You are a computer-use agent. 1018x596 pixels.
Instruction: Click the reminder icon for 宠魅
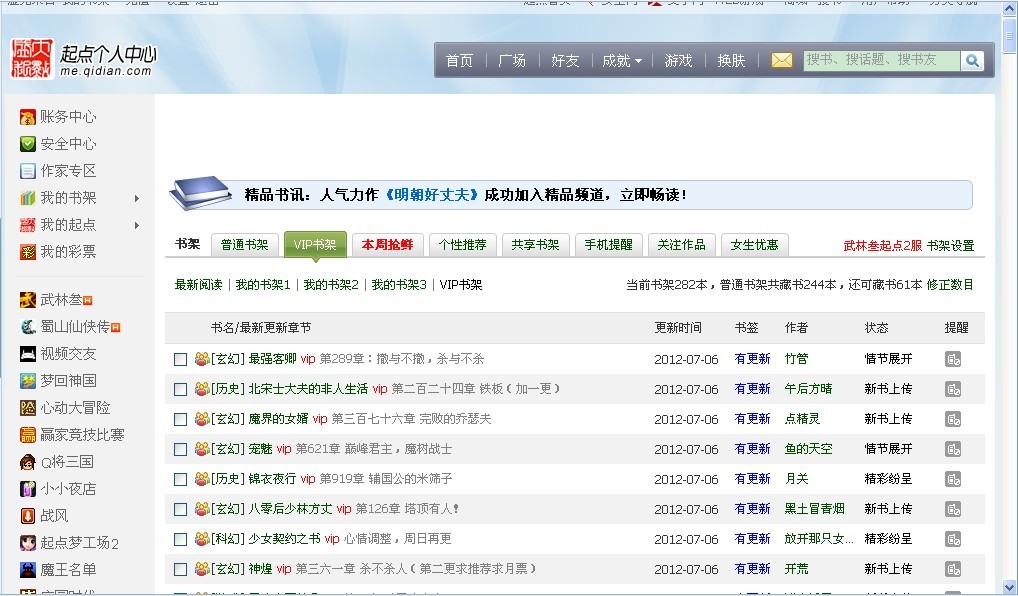click(952, 449)
